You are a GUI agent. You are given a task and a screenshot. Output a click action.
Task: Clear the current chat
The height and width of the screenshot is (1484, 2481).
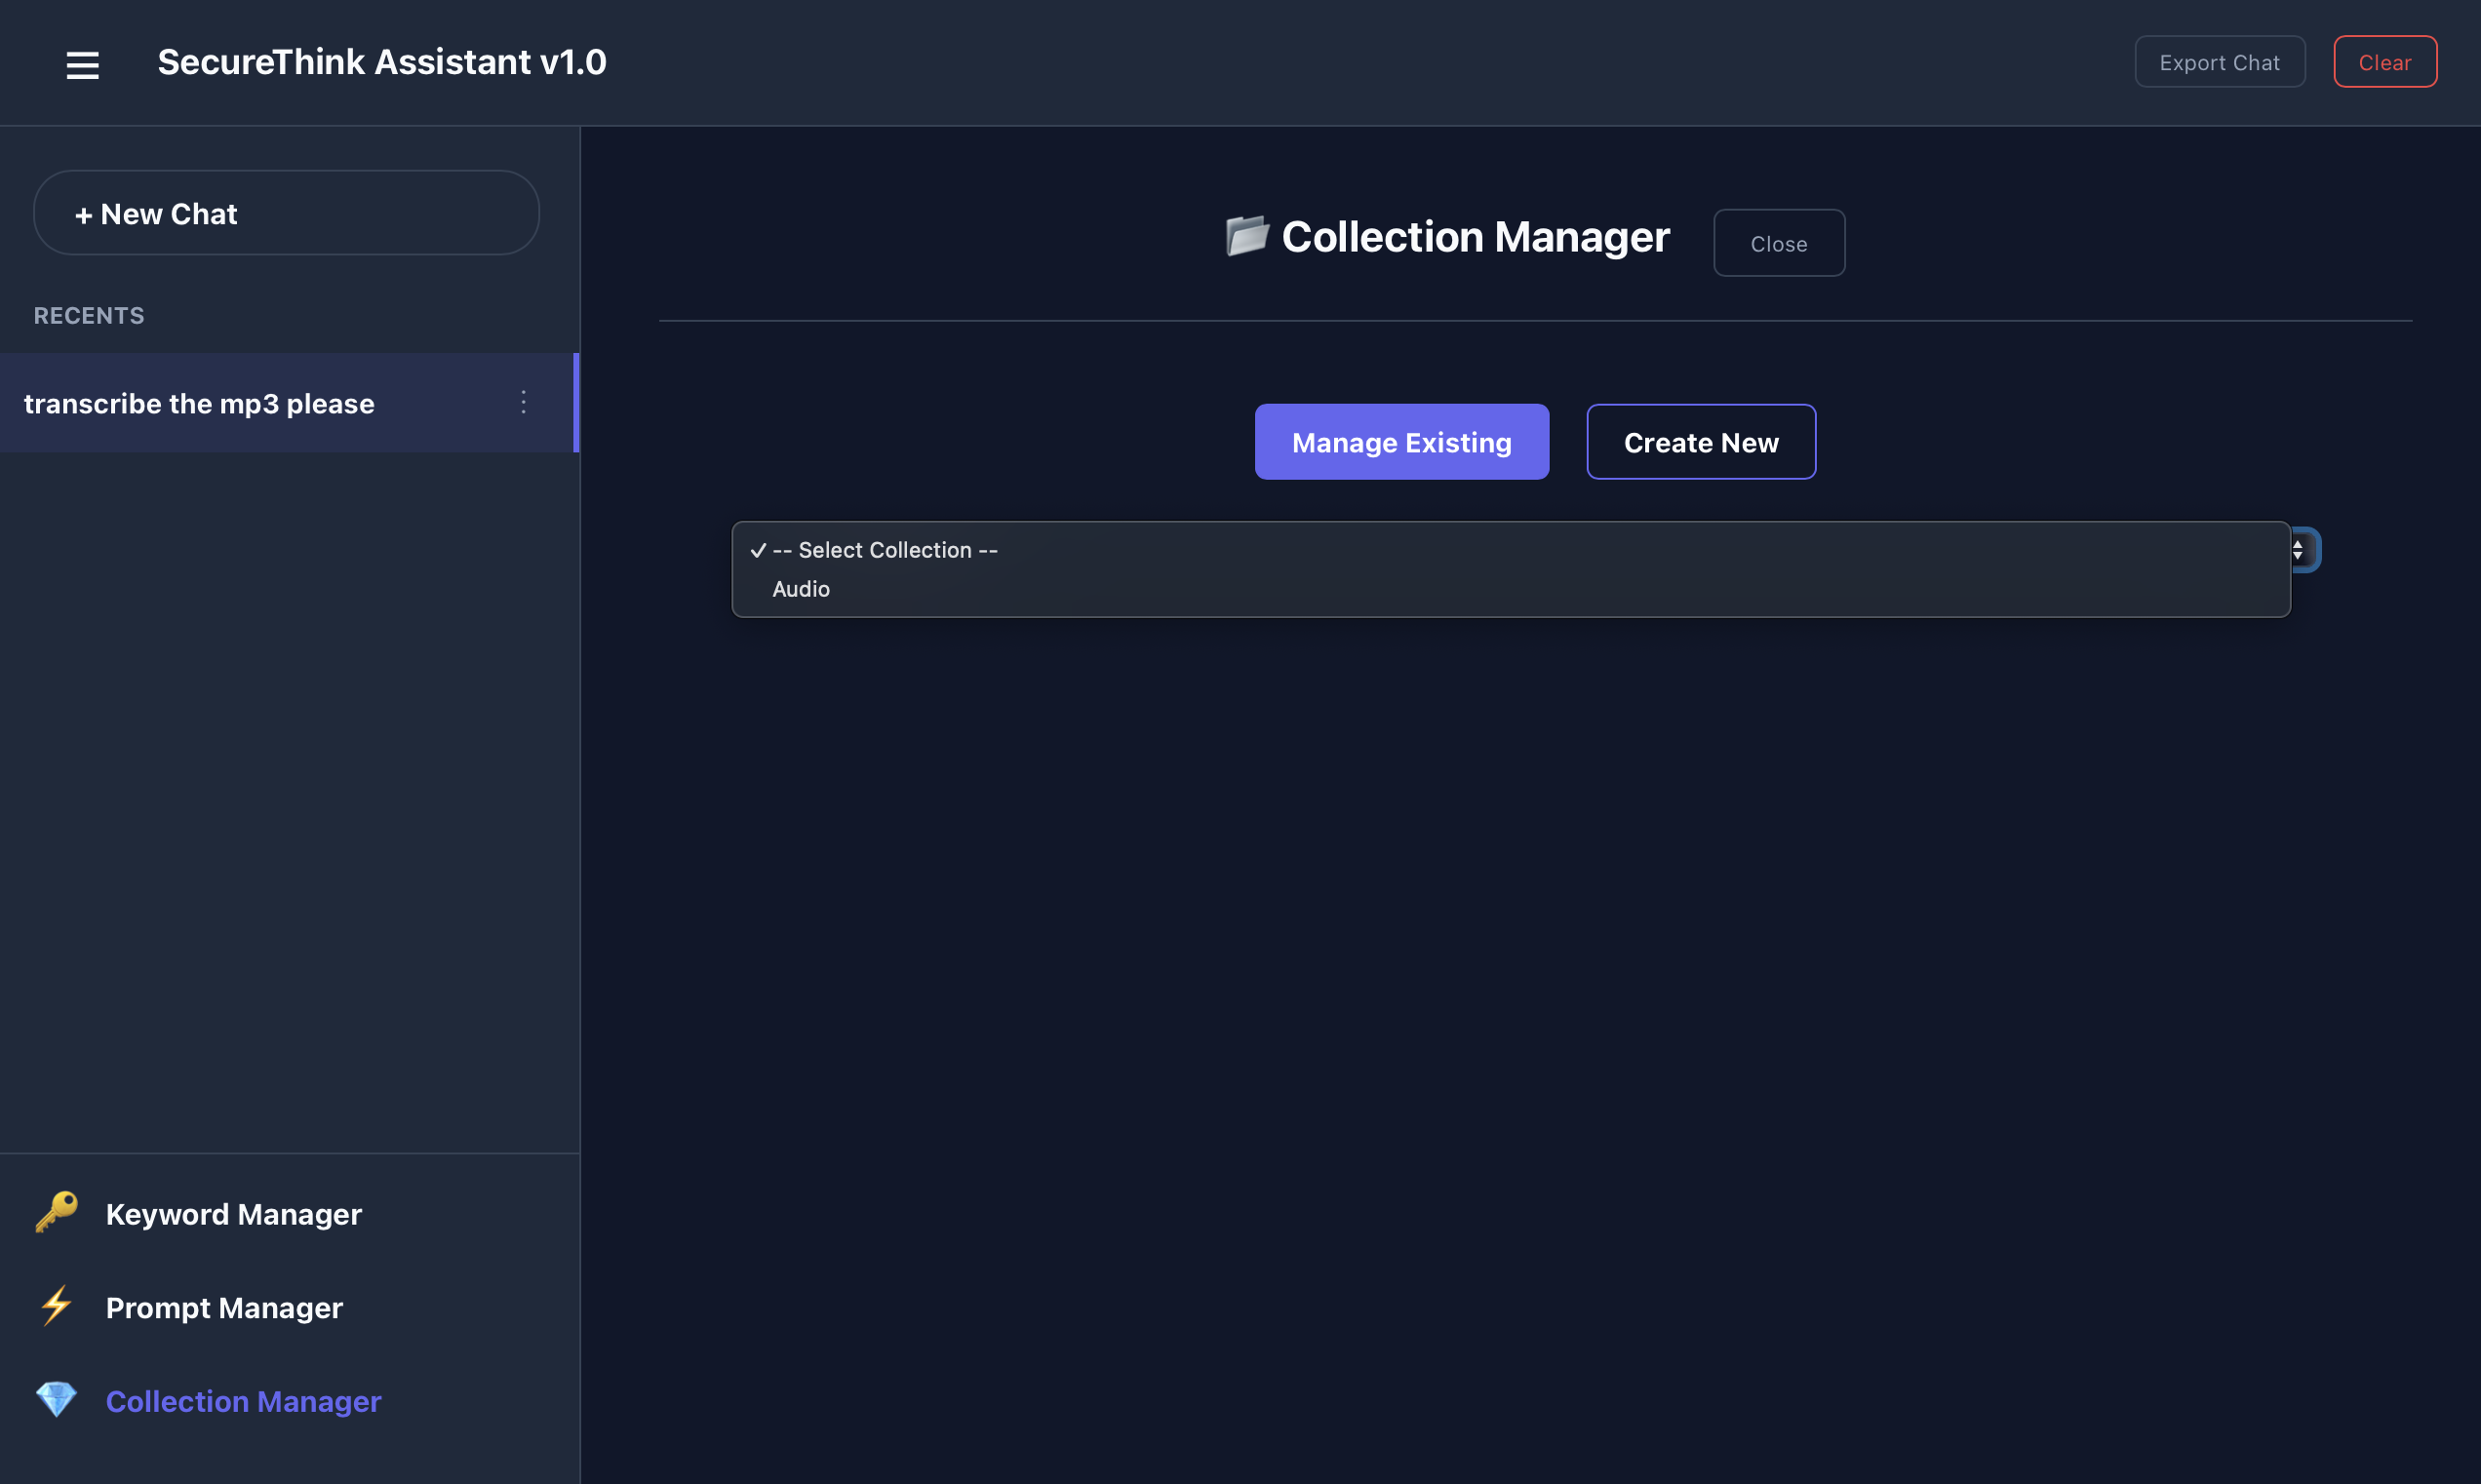click(x=2384, y=62)
